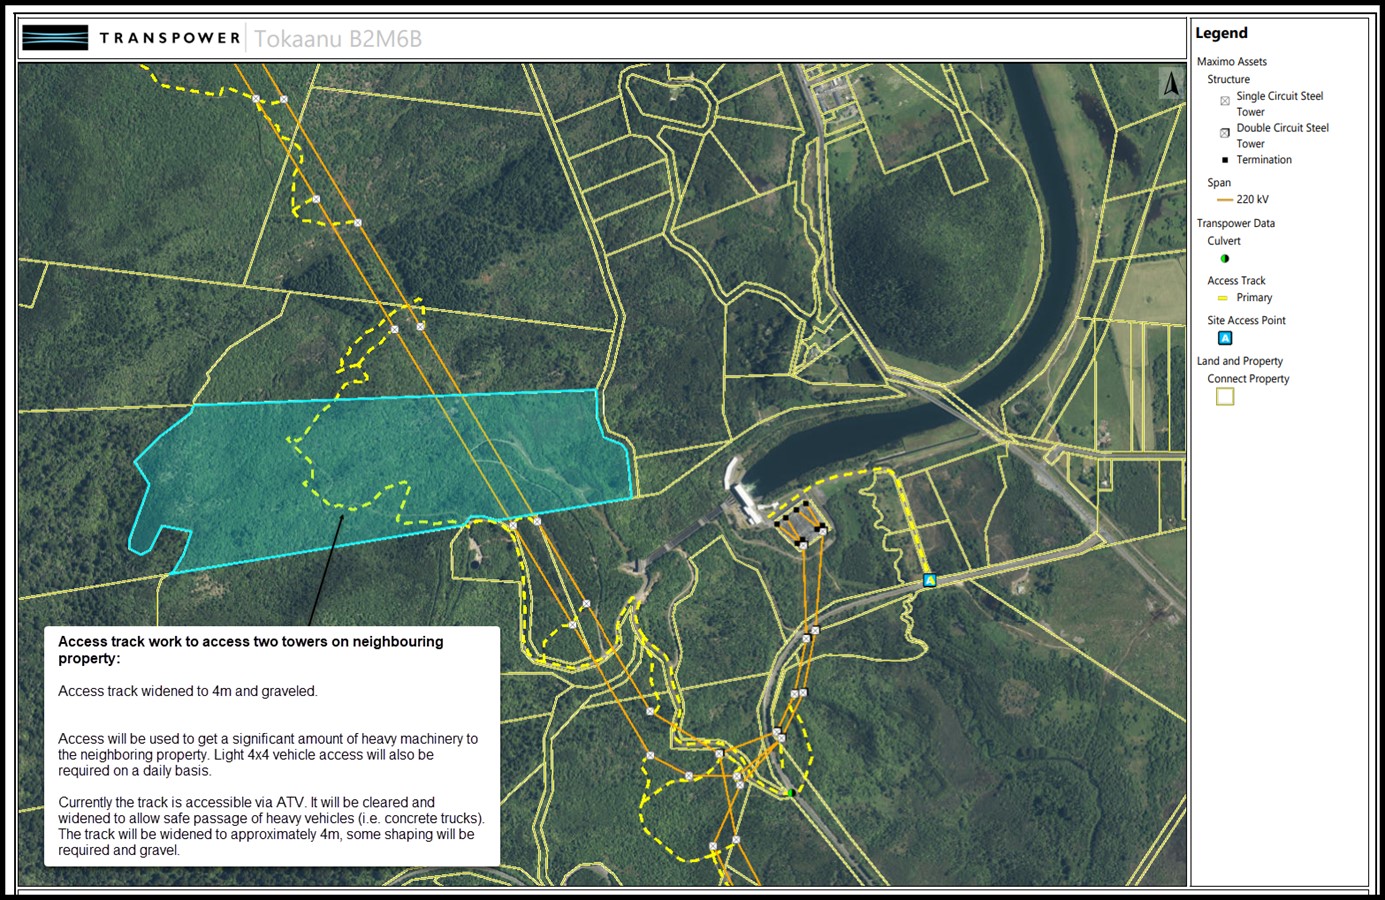The height and width of the screenshot is (900, 1385).
Task: Click the Single Circuit Steel Tower legend symbol
Action: pyautogui.click(x=1225, y=101)
